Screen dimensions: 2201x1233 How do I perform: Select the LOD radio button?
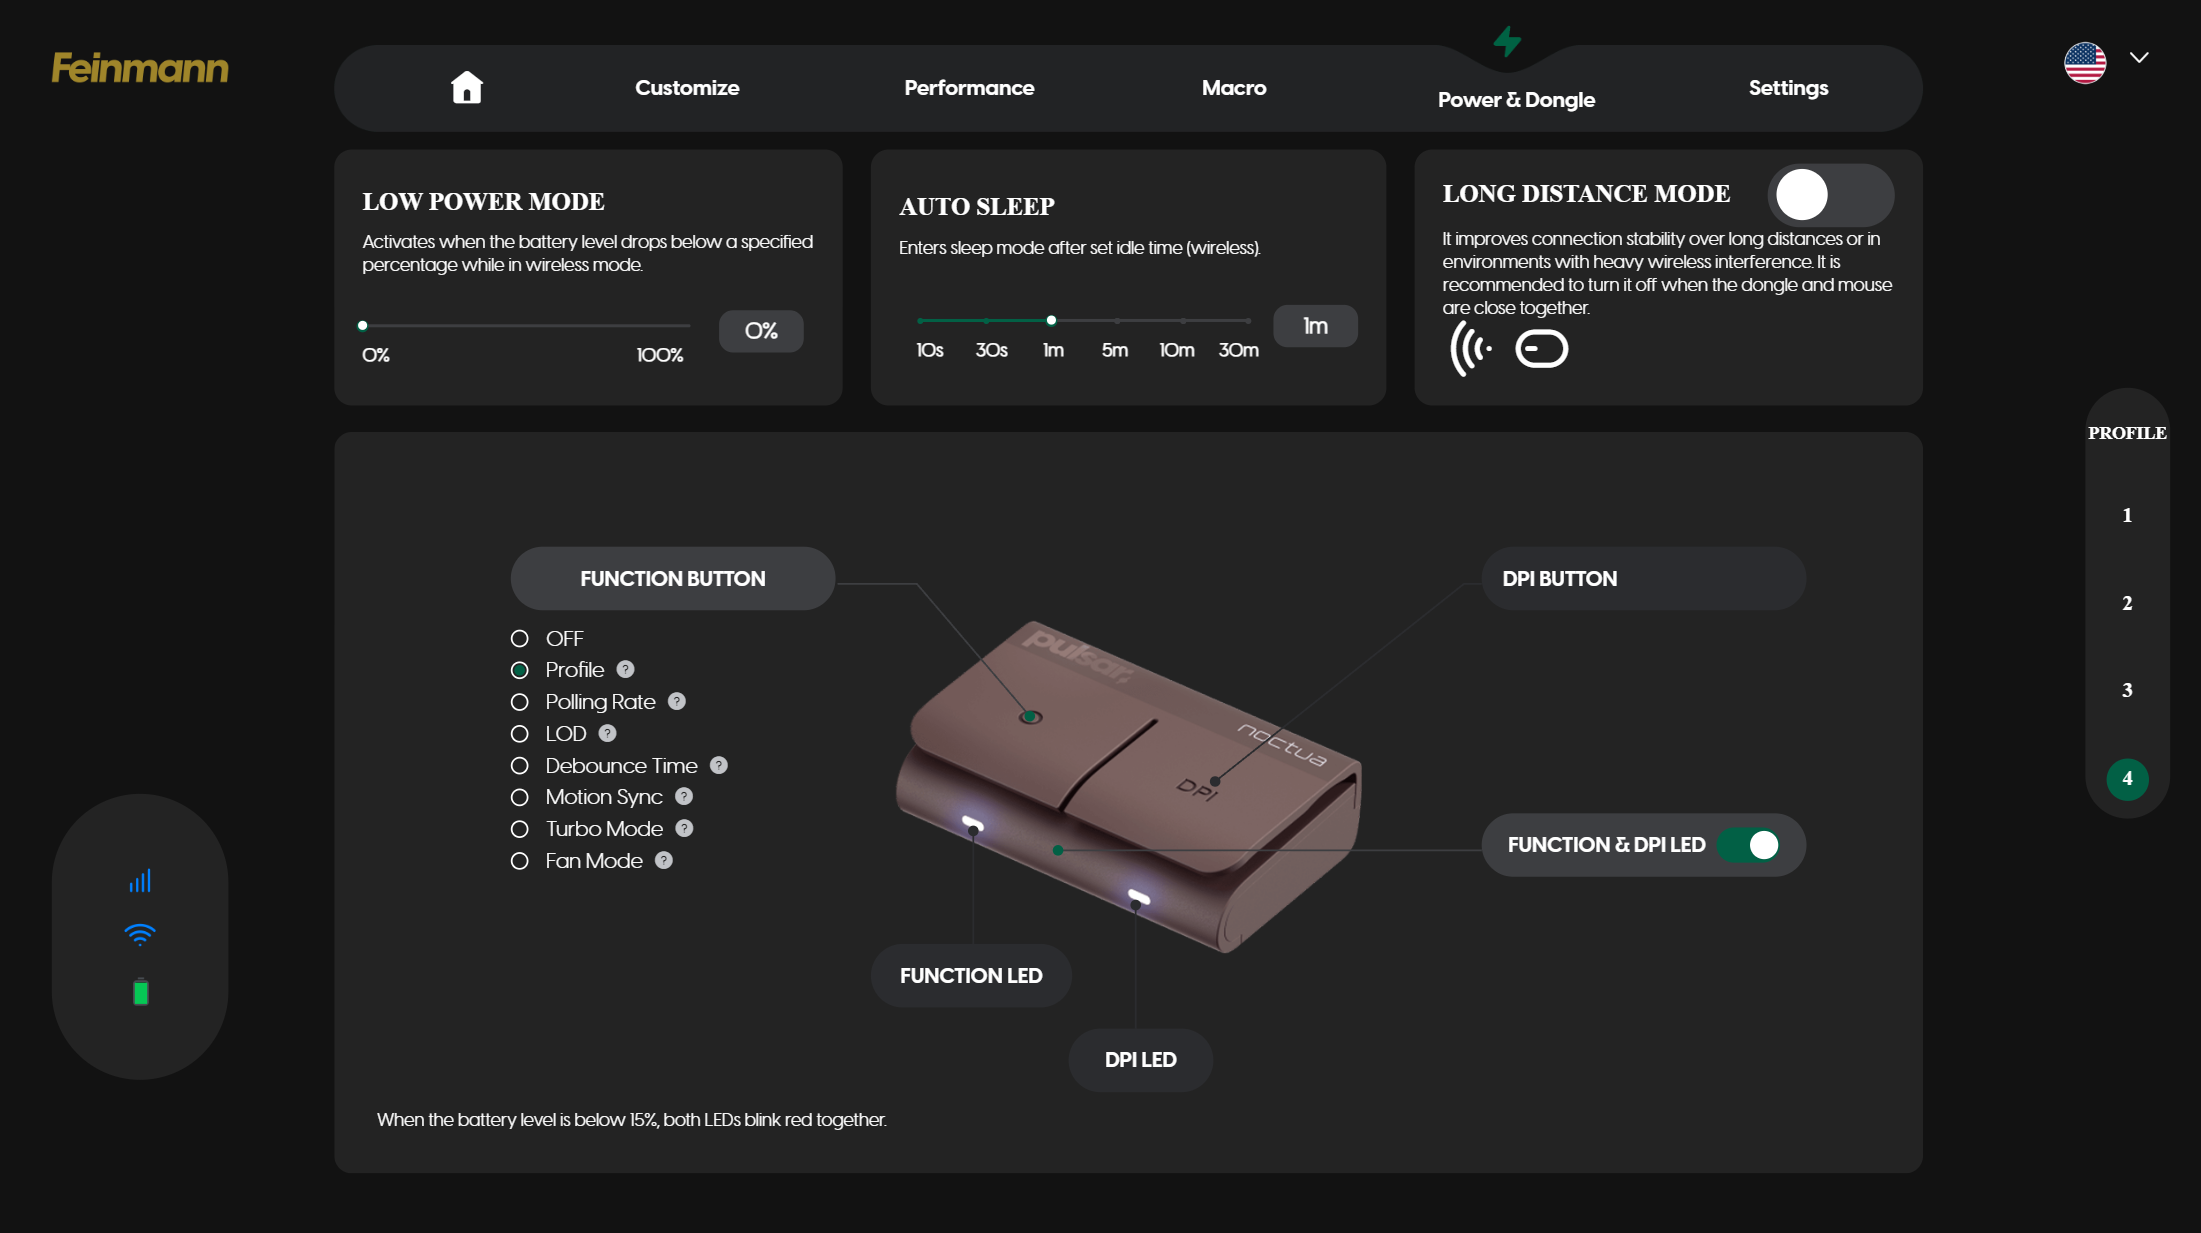pyautogui.click(x=519, y=734)
